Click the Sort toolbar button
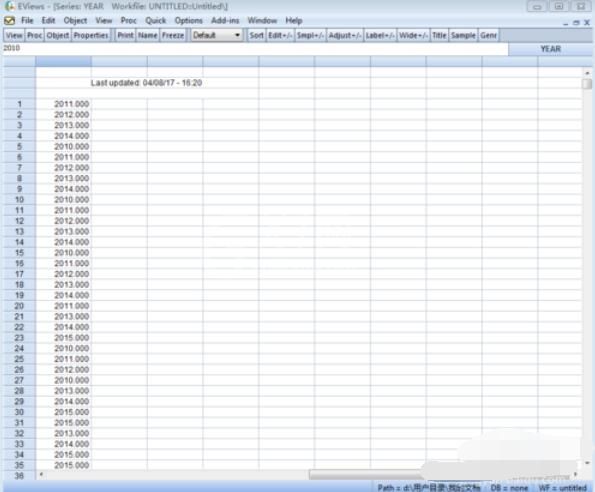The height and width of the screenshot is (492, 595). pyautogui.click(x=257, y=35)
